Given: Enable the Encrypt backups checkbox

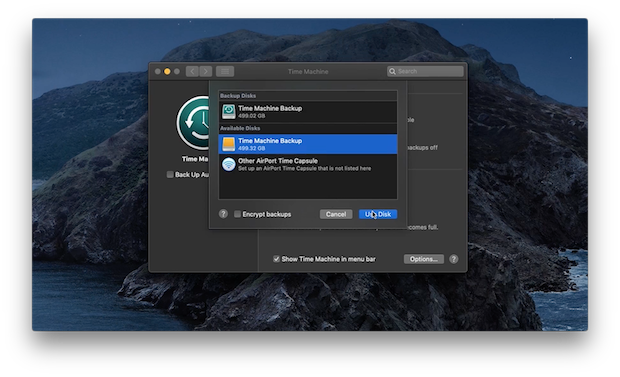Looking at the screenshot, I should (237, 214).
